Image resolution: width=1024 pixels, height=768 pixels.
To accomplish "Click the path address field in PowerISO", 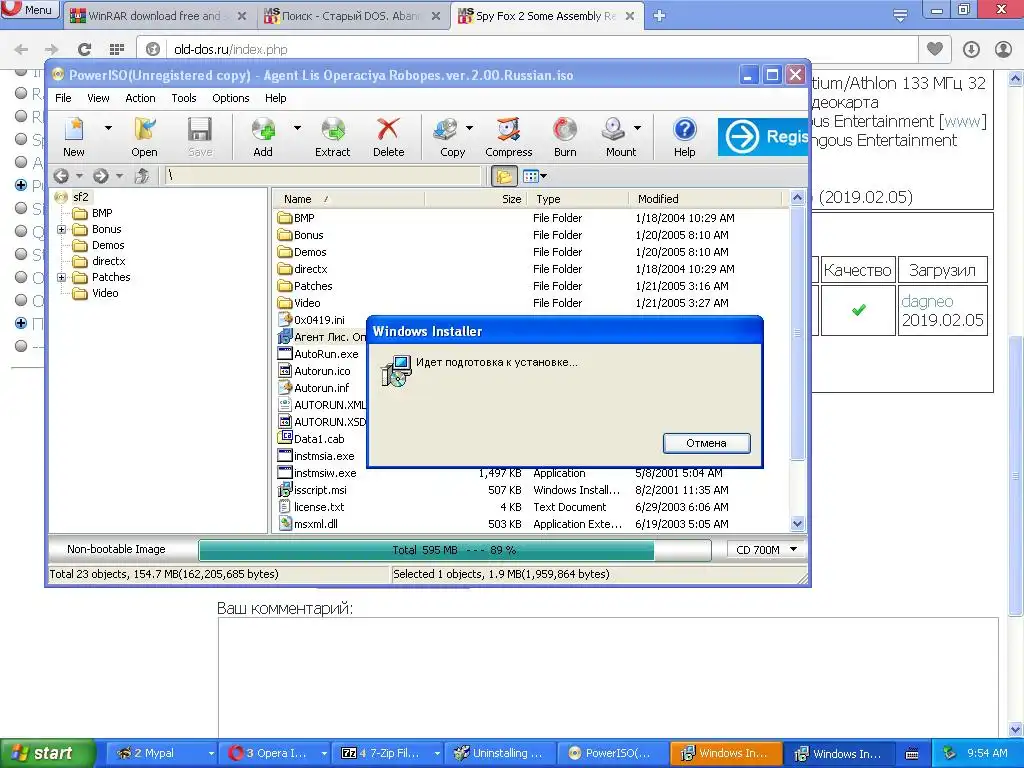I will click(323, 176).
